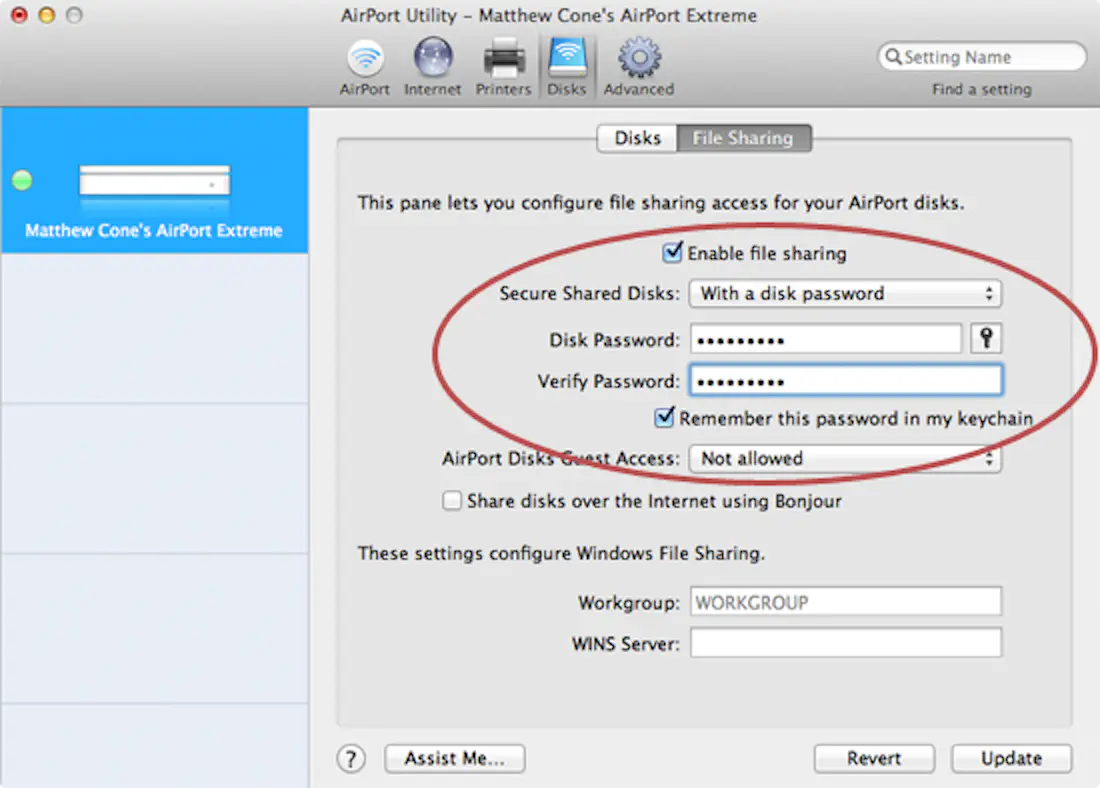The image size is (1100, 788).
Task: Click the magnifier icon in Setting Name search
Action: tap(894, 56)
